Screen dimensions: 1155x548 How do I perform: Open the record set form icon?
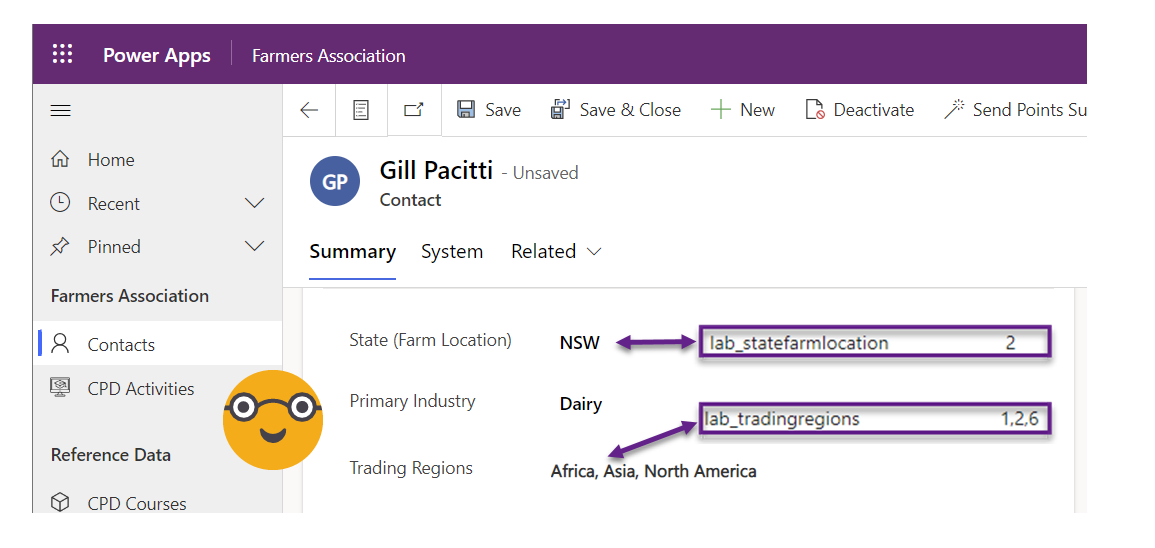click(361, 110)
